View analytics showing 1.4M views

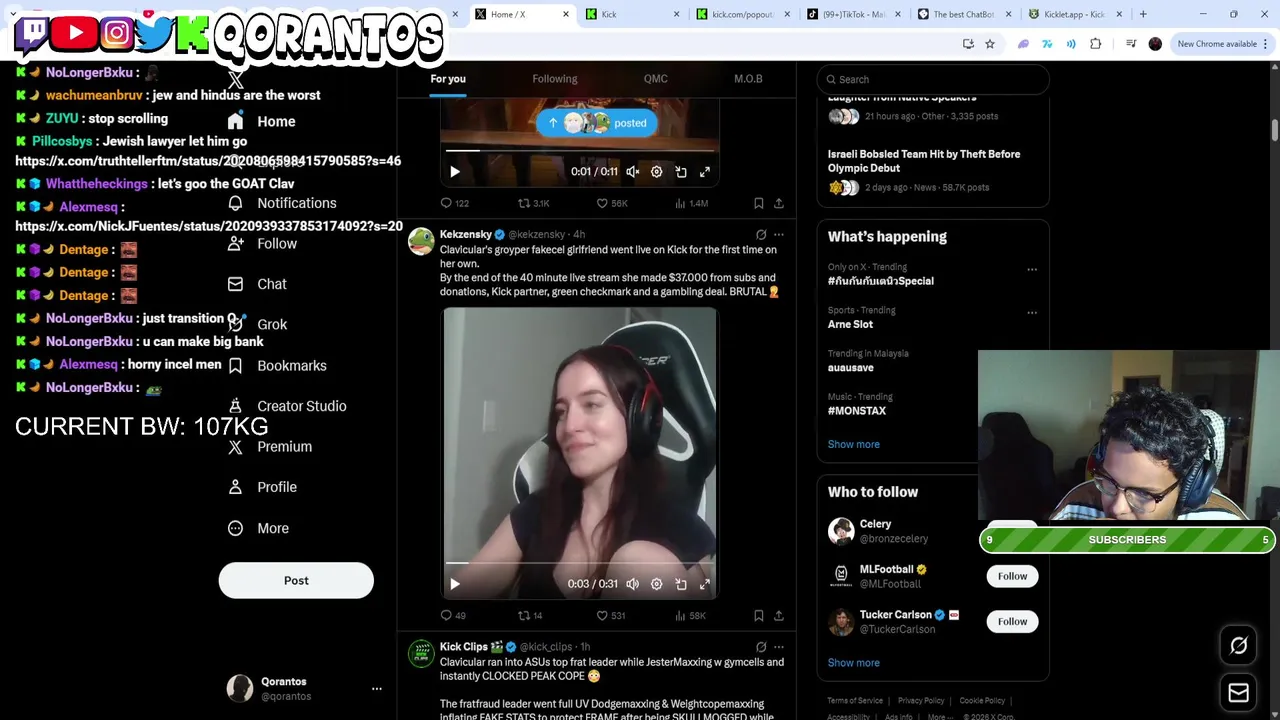pos(692,203)
